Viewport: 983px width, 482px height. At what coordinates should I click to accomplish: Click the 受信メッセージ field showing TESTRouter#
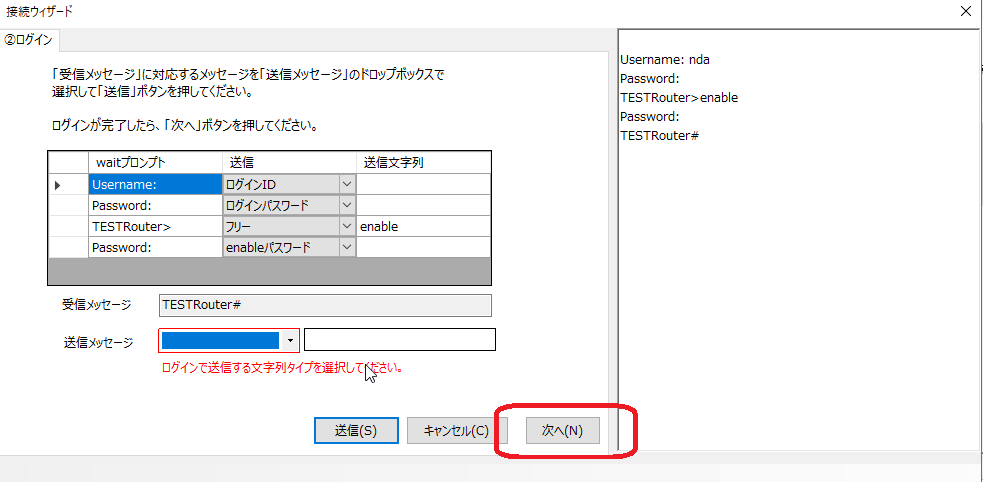[325, 305]
